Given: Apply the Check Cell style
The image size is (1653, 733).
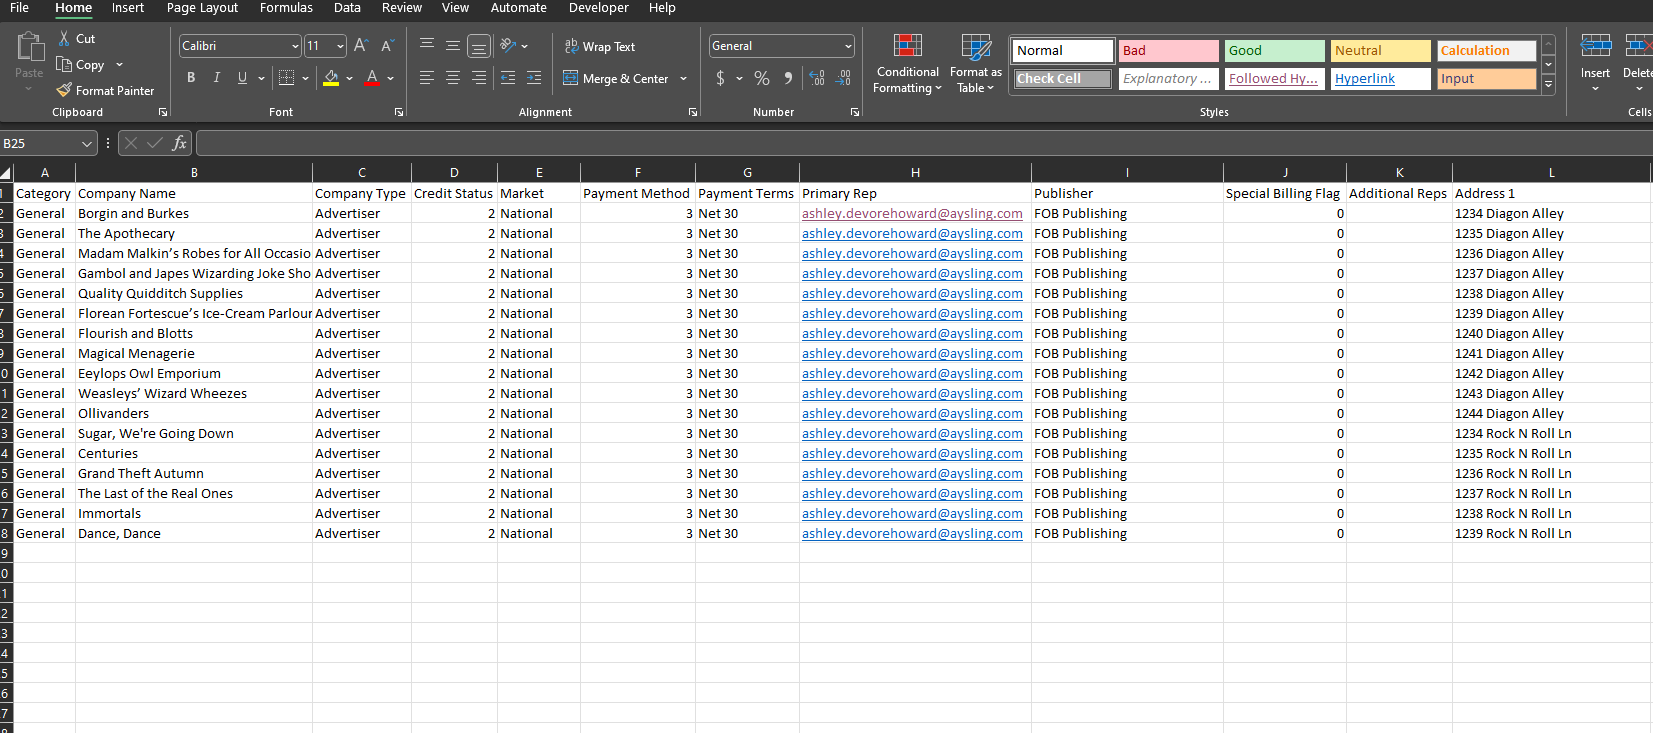Looking at the screenshot, I should click(x=1062, y=78).
